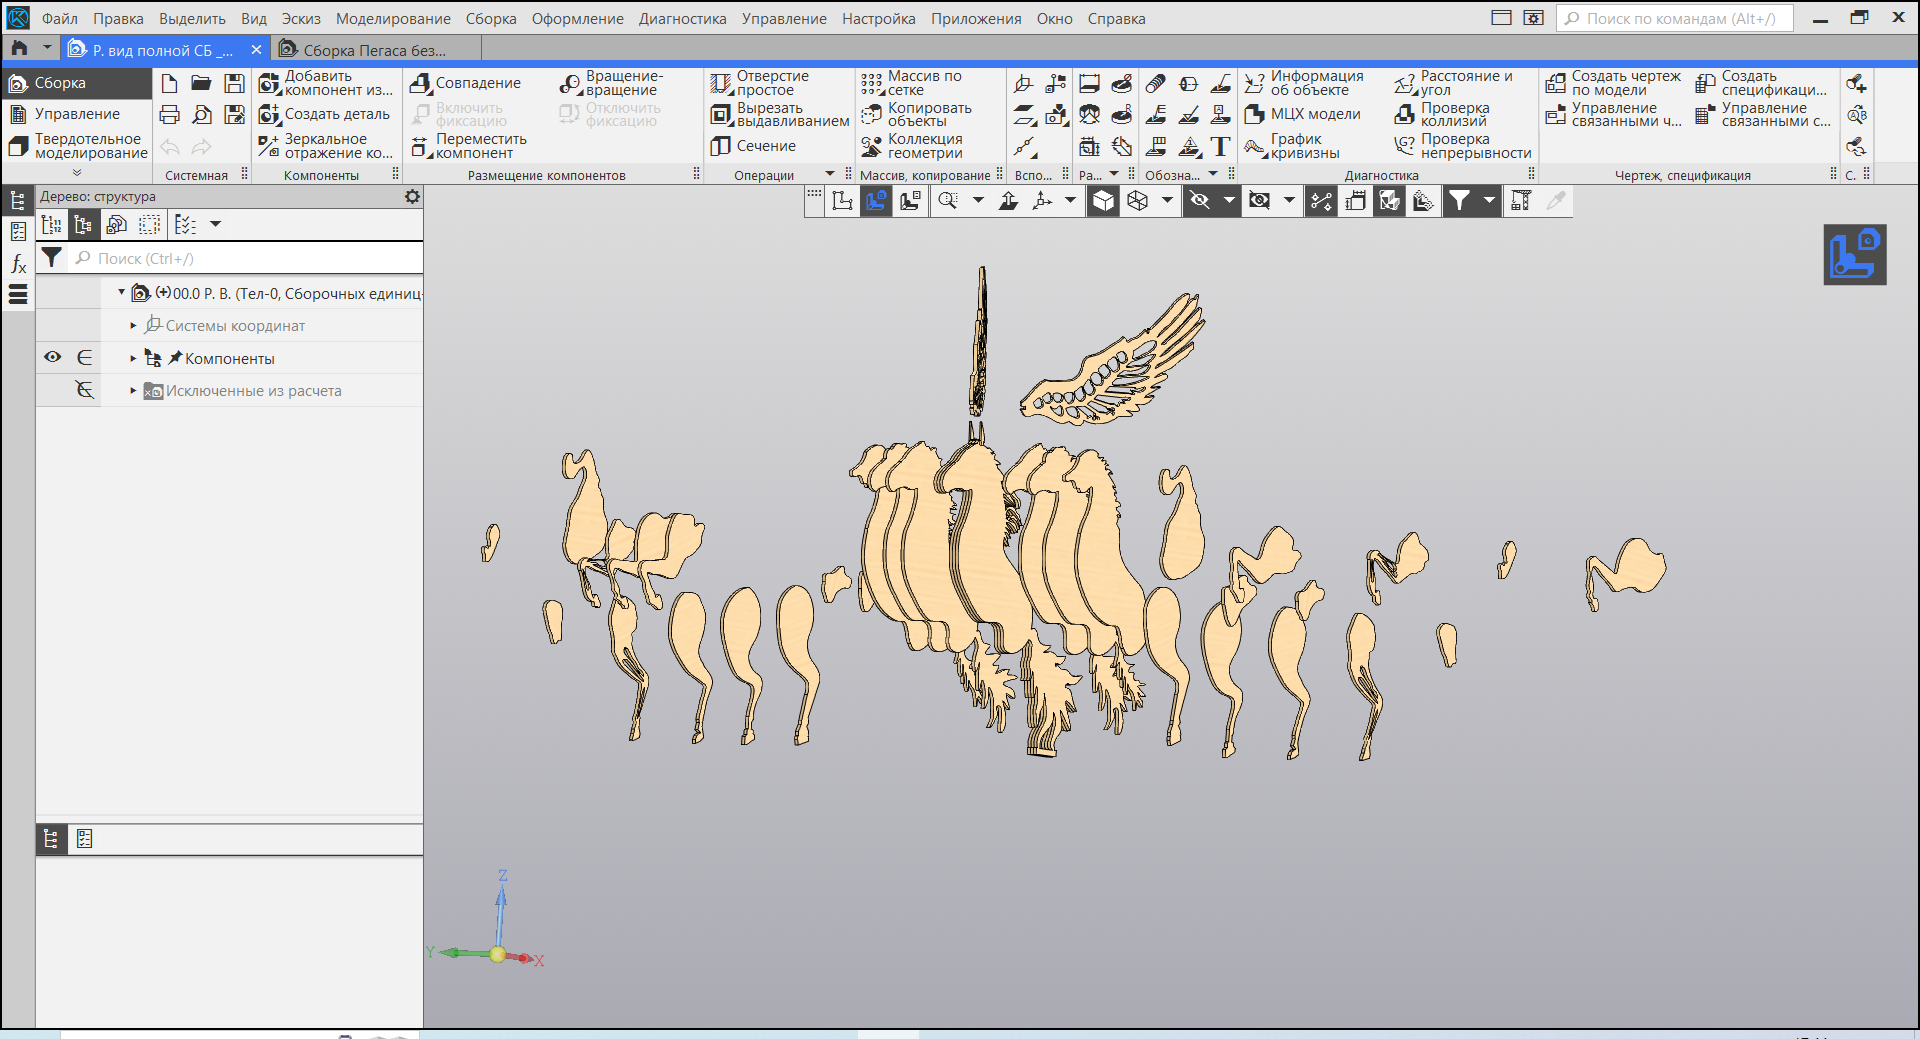Click the Add component from file icon
Viewport: 1920px width, 1039px height.
click(x=269, y=83)
